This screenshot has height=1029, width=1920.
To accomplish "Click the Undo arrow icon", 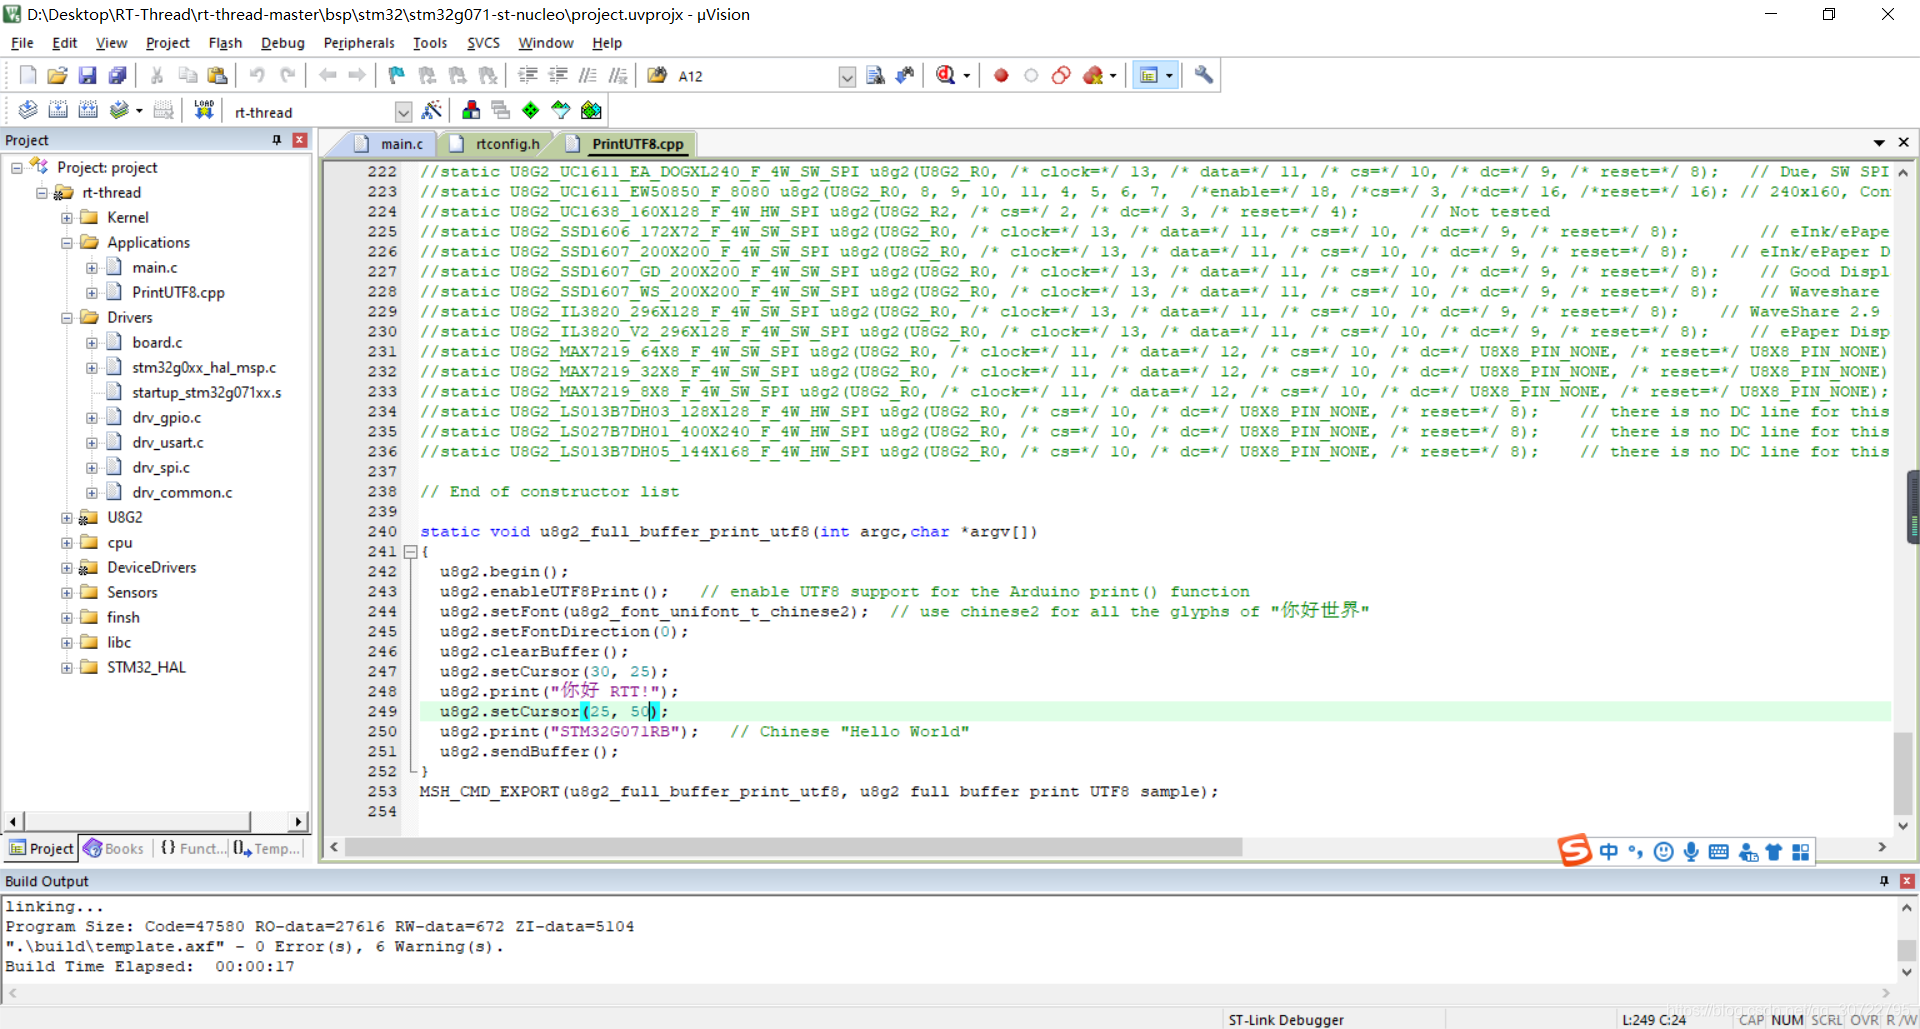I will [257, 75].
